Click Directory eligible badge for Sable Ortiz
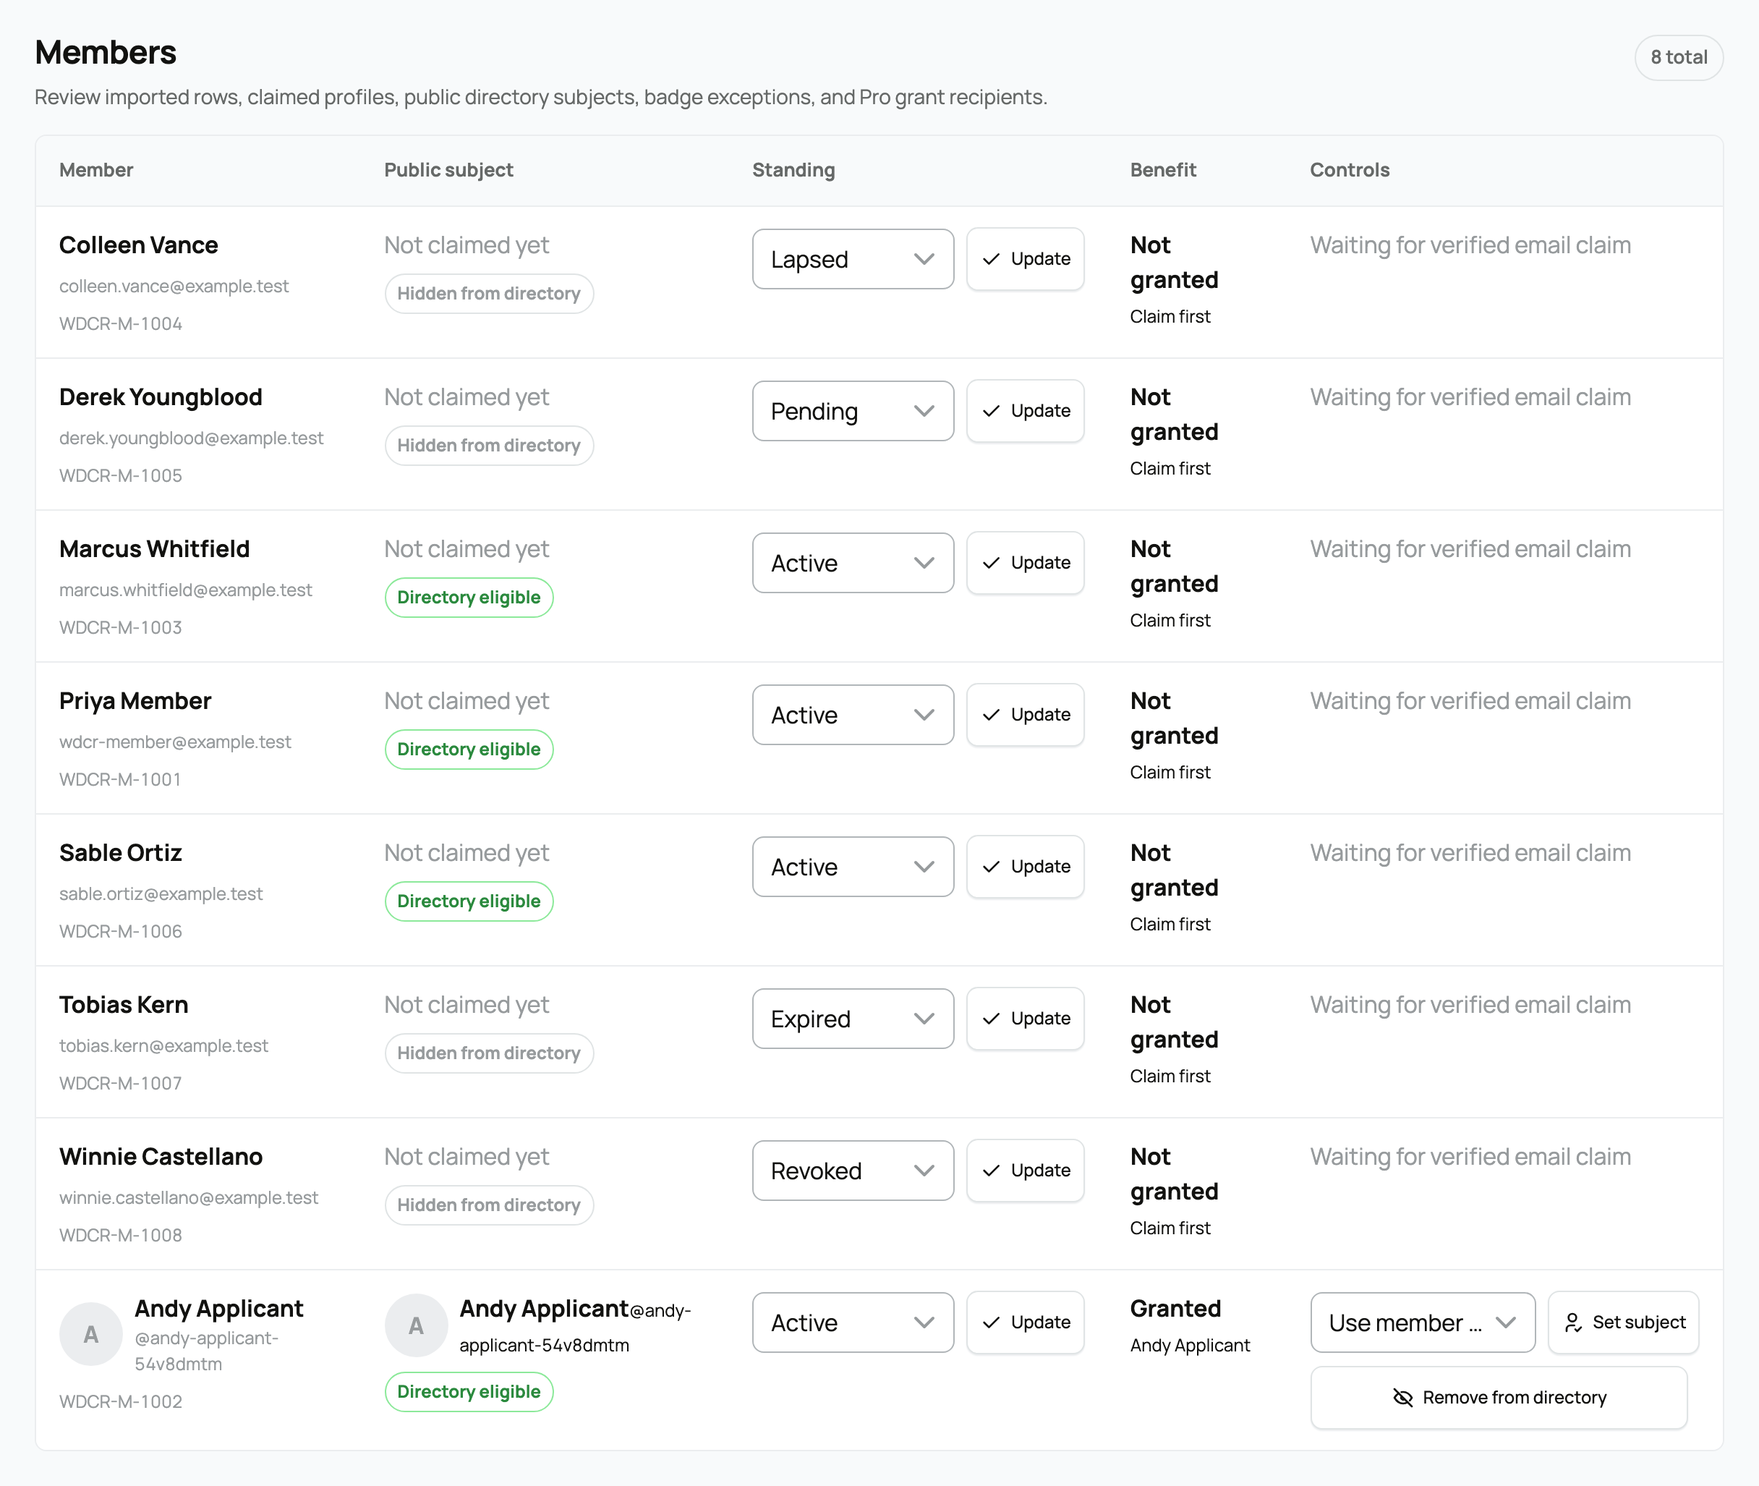This screenshot has height=1486, width=1759. [x=469, y=902]
